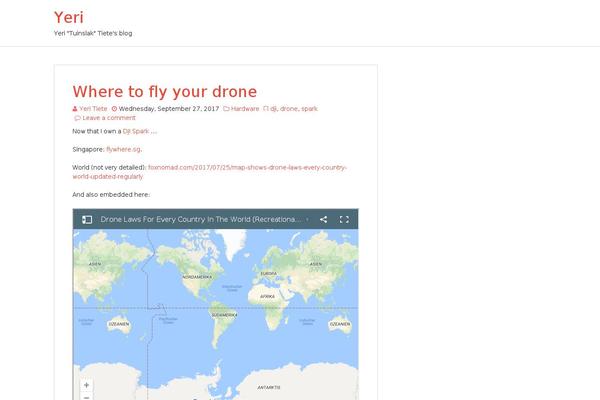Click the AFRIKA label on the map
Screen dimensions: 600x400
coord(267,297)
